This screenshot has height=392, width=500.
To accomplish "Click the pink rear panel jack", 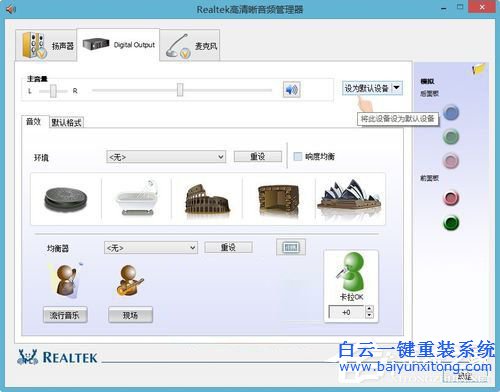I will click(x=451, y=161).
